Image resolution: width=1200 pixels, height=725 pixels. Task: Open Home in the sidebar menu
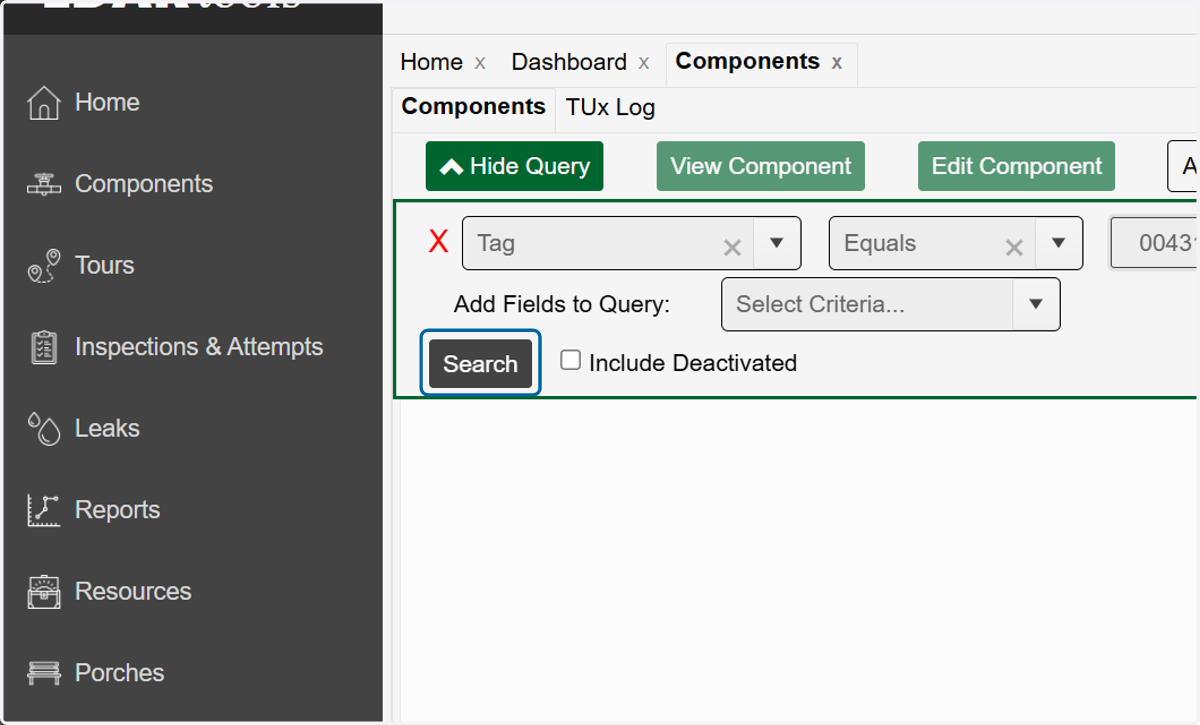click(107, 102)
